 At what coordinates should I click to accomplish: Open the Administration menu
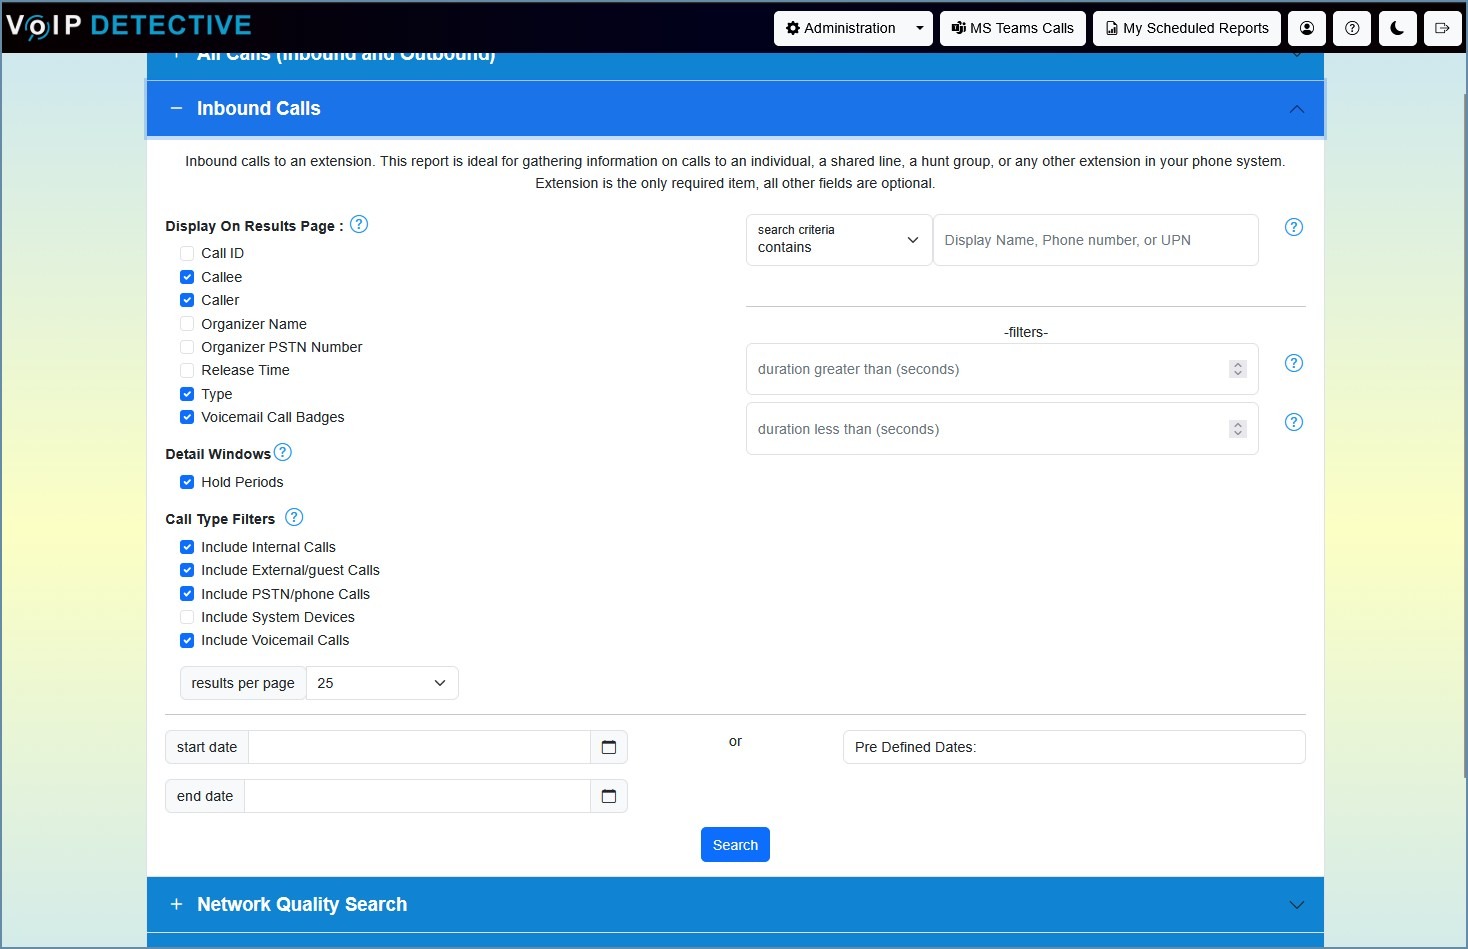852,28
